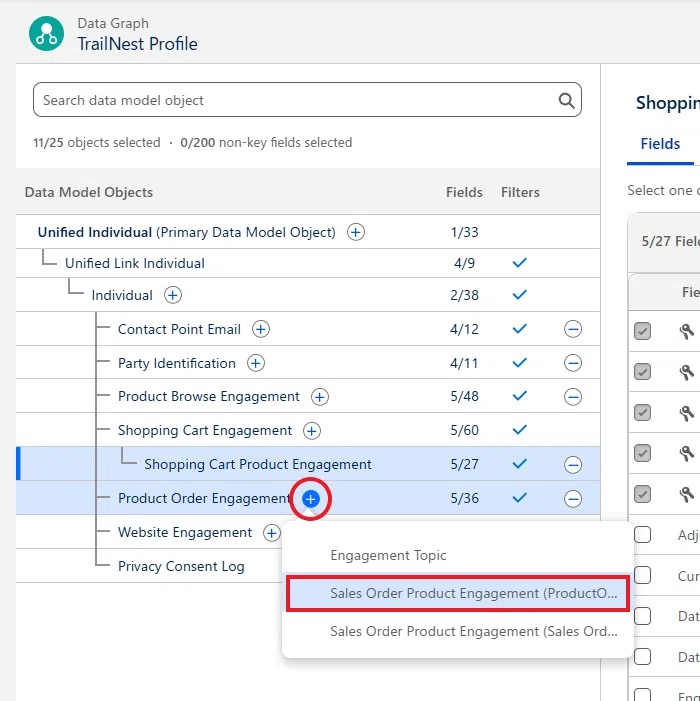Remove Shopping Cart Product Engagement with minus
This screenshot has width=700, height=701.
pyautogui.click(x=573, y=465)
